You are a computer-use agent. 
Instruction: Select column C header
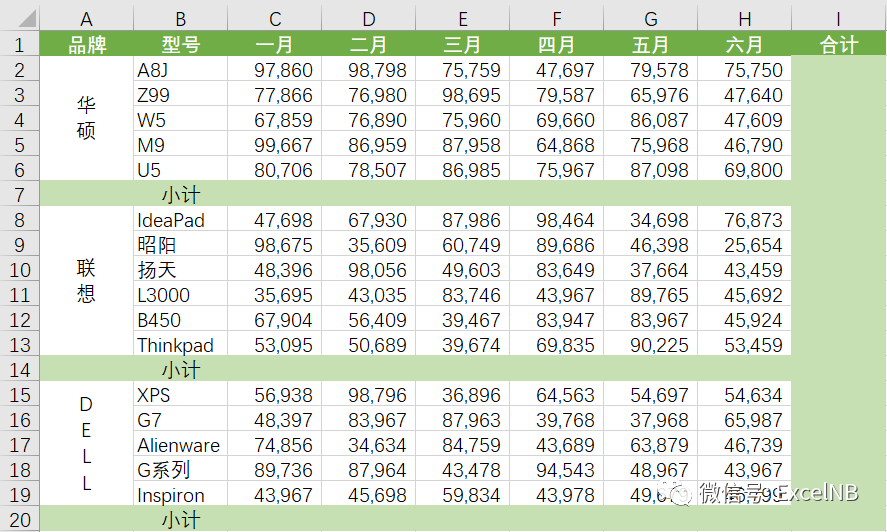[275, 19]
